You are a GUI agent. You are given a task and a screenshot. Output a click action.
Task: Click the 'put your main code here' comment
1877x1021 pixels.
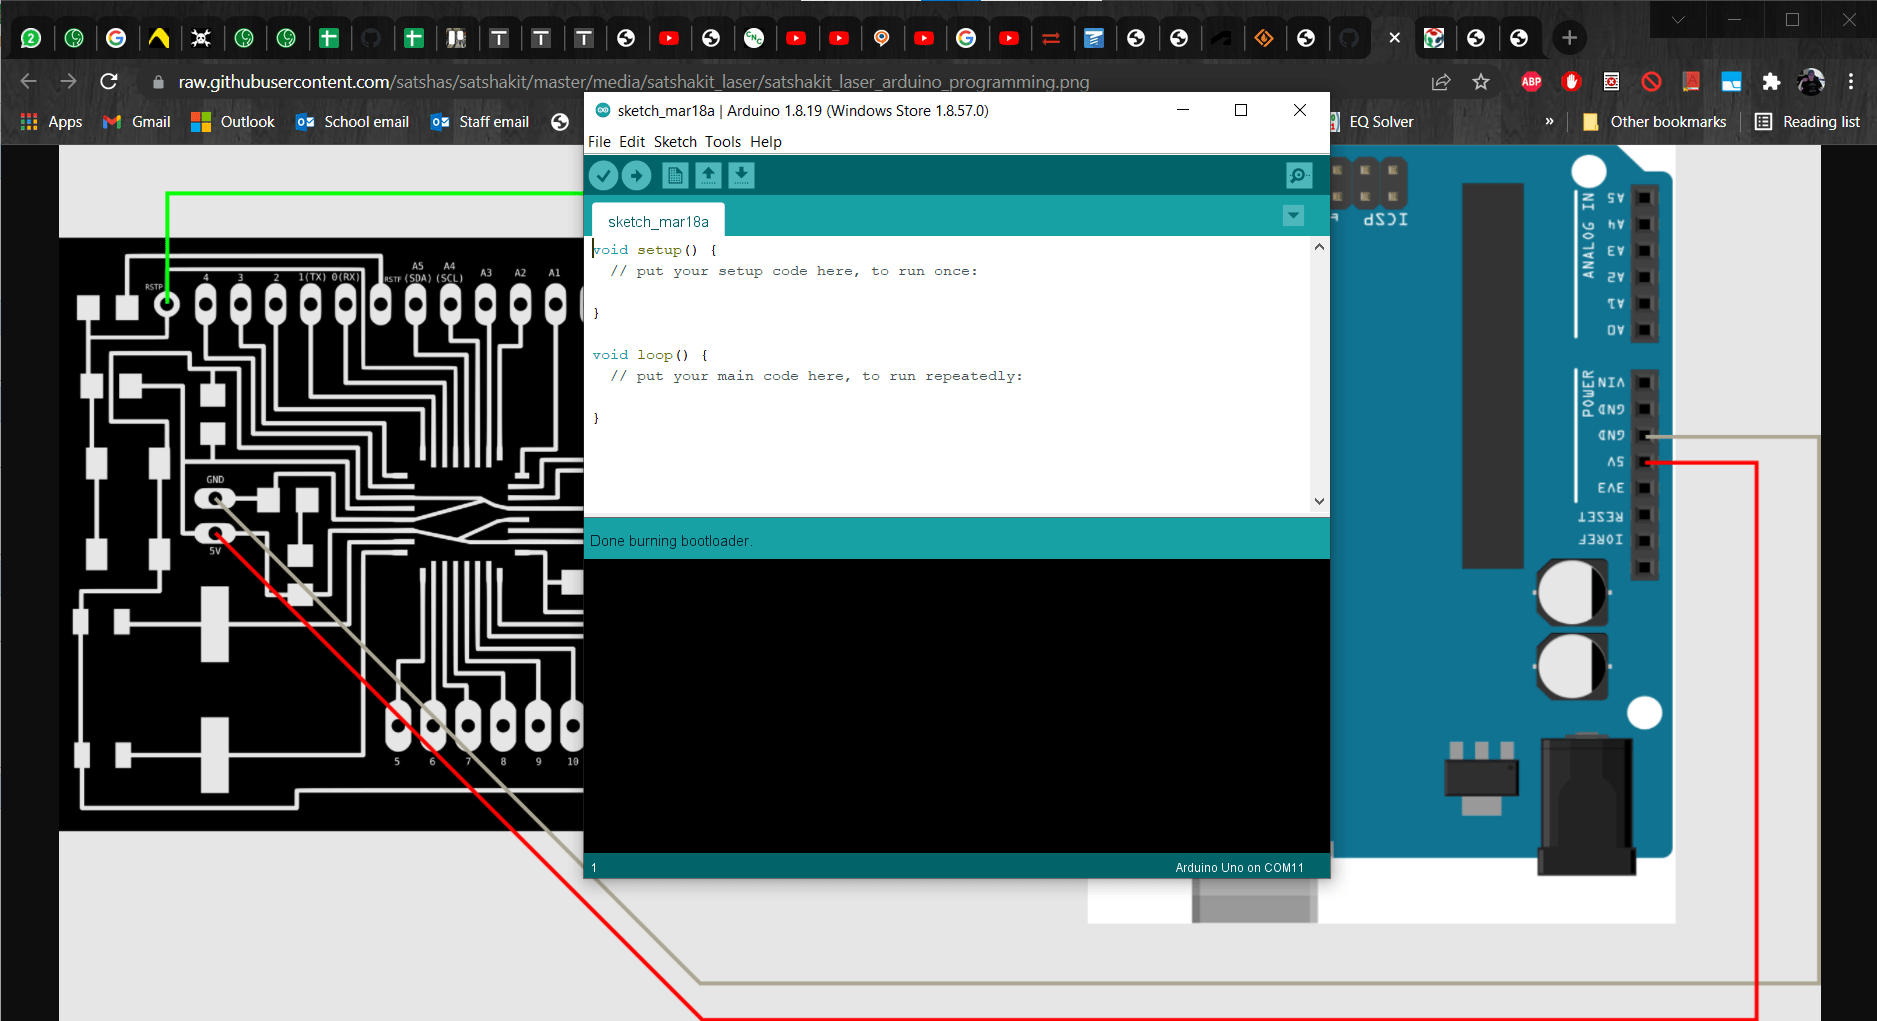coord(816,376)
